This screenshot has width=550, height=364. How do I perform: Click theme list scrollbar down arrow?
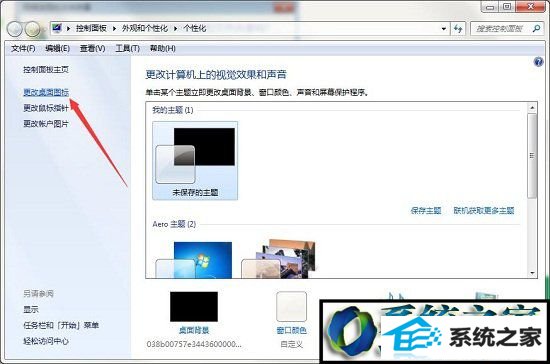click(x=532, y=273)
